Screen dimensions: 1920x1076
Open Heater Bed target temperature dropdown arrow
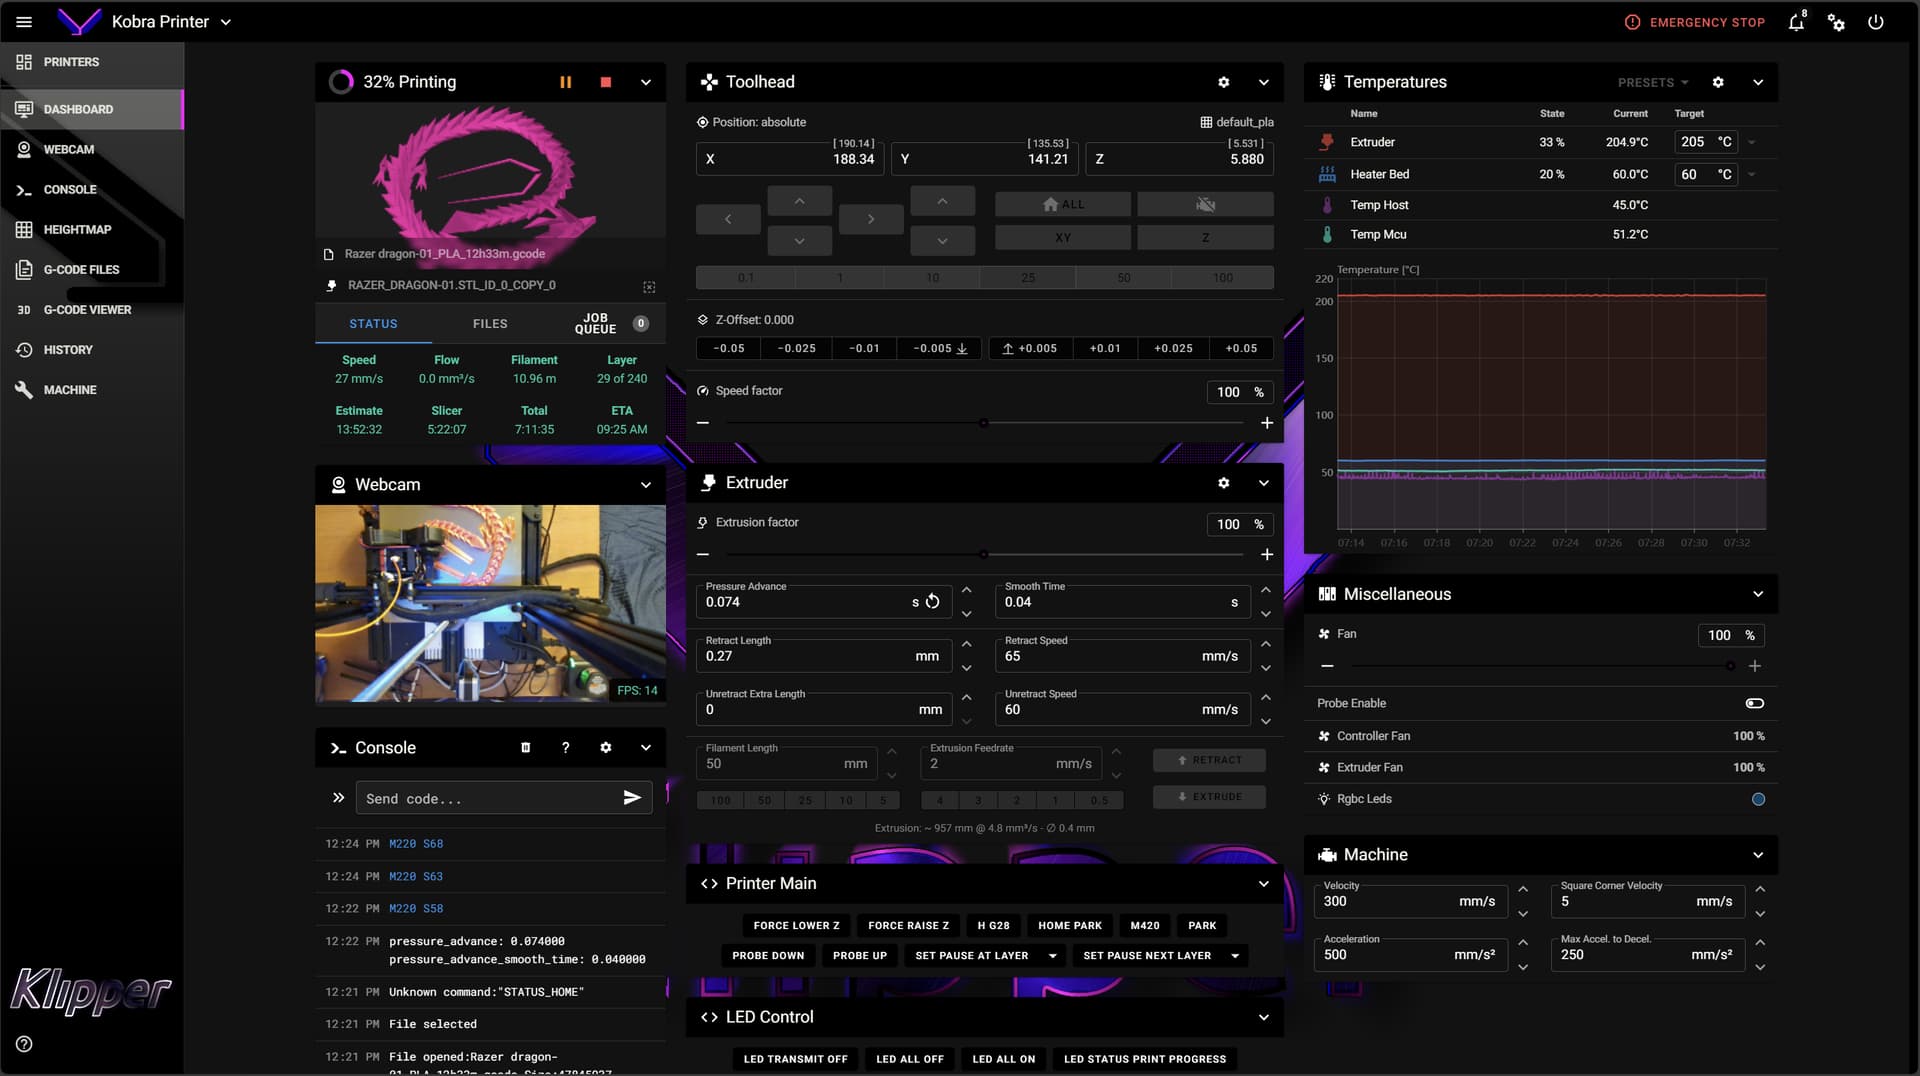tap(1752, 174)
